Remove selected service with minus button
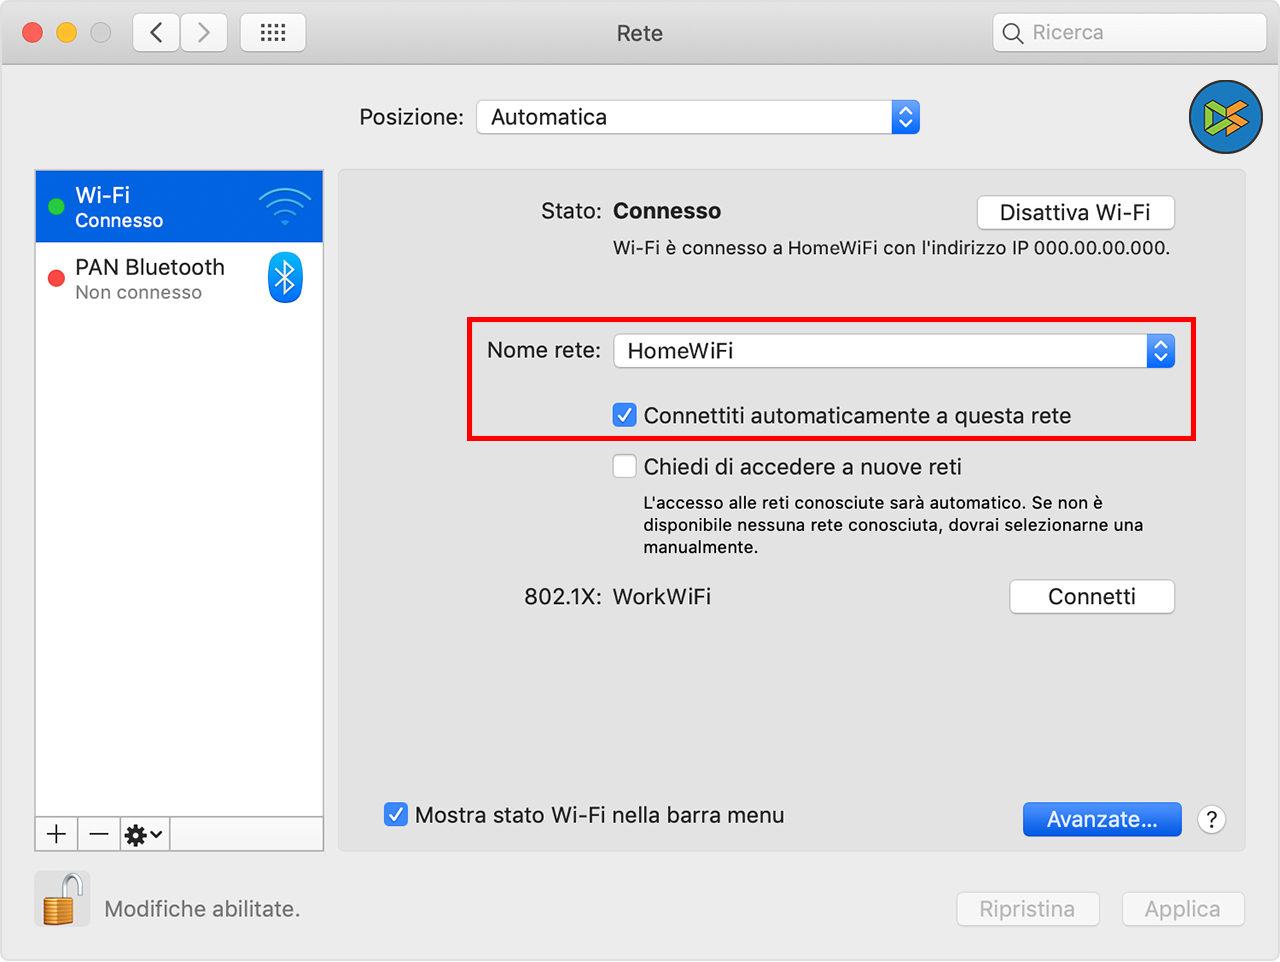This screenshot has height=962, width=1280. 99,834
